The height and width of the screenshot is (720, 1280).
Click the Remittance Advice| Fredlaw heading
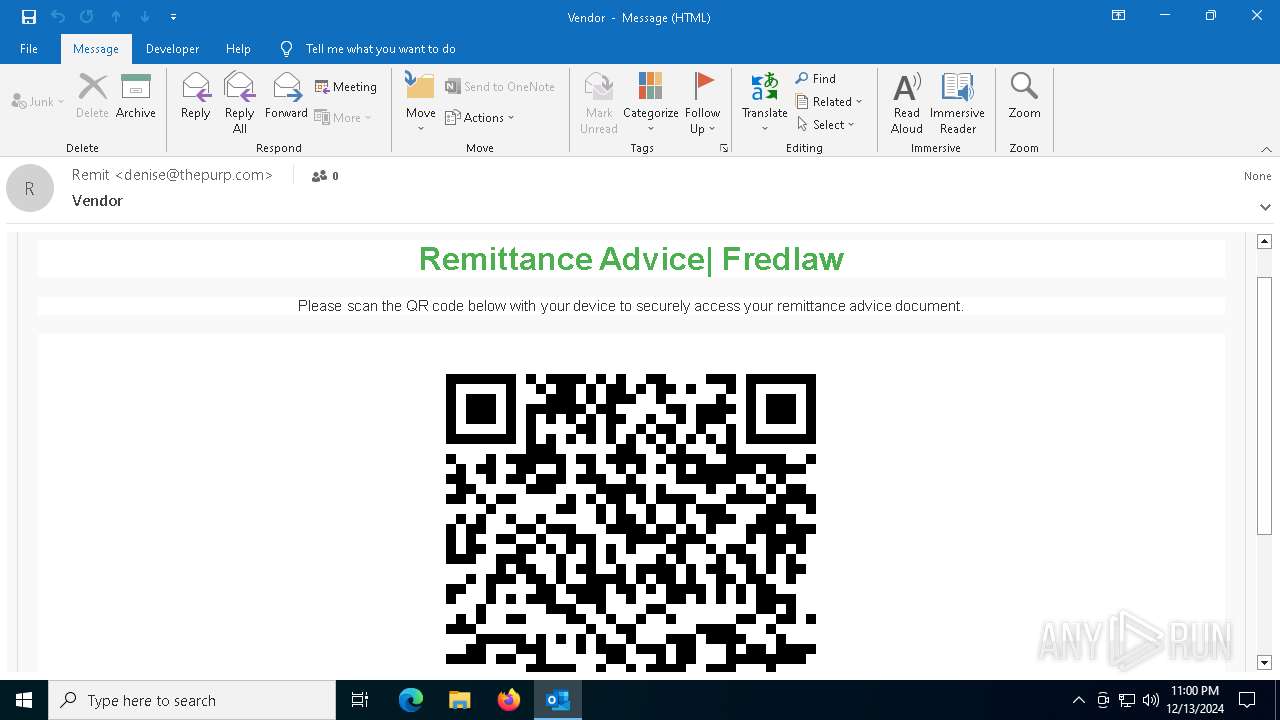(631, 259)
